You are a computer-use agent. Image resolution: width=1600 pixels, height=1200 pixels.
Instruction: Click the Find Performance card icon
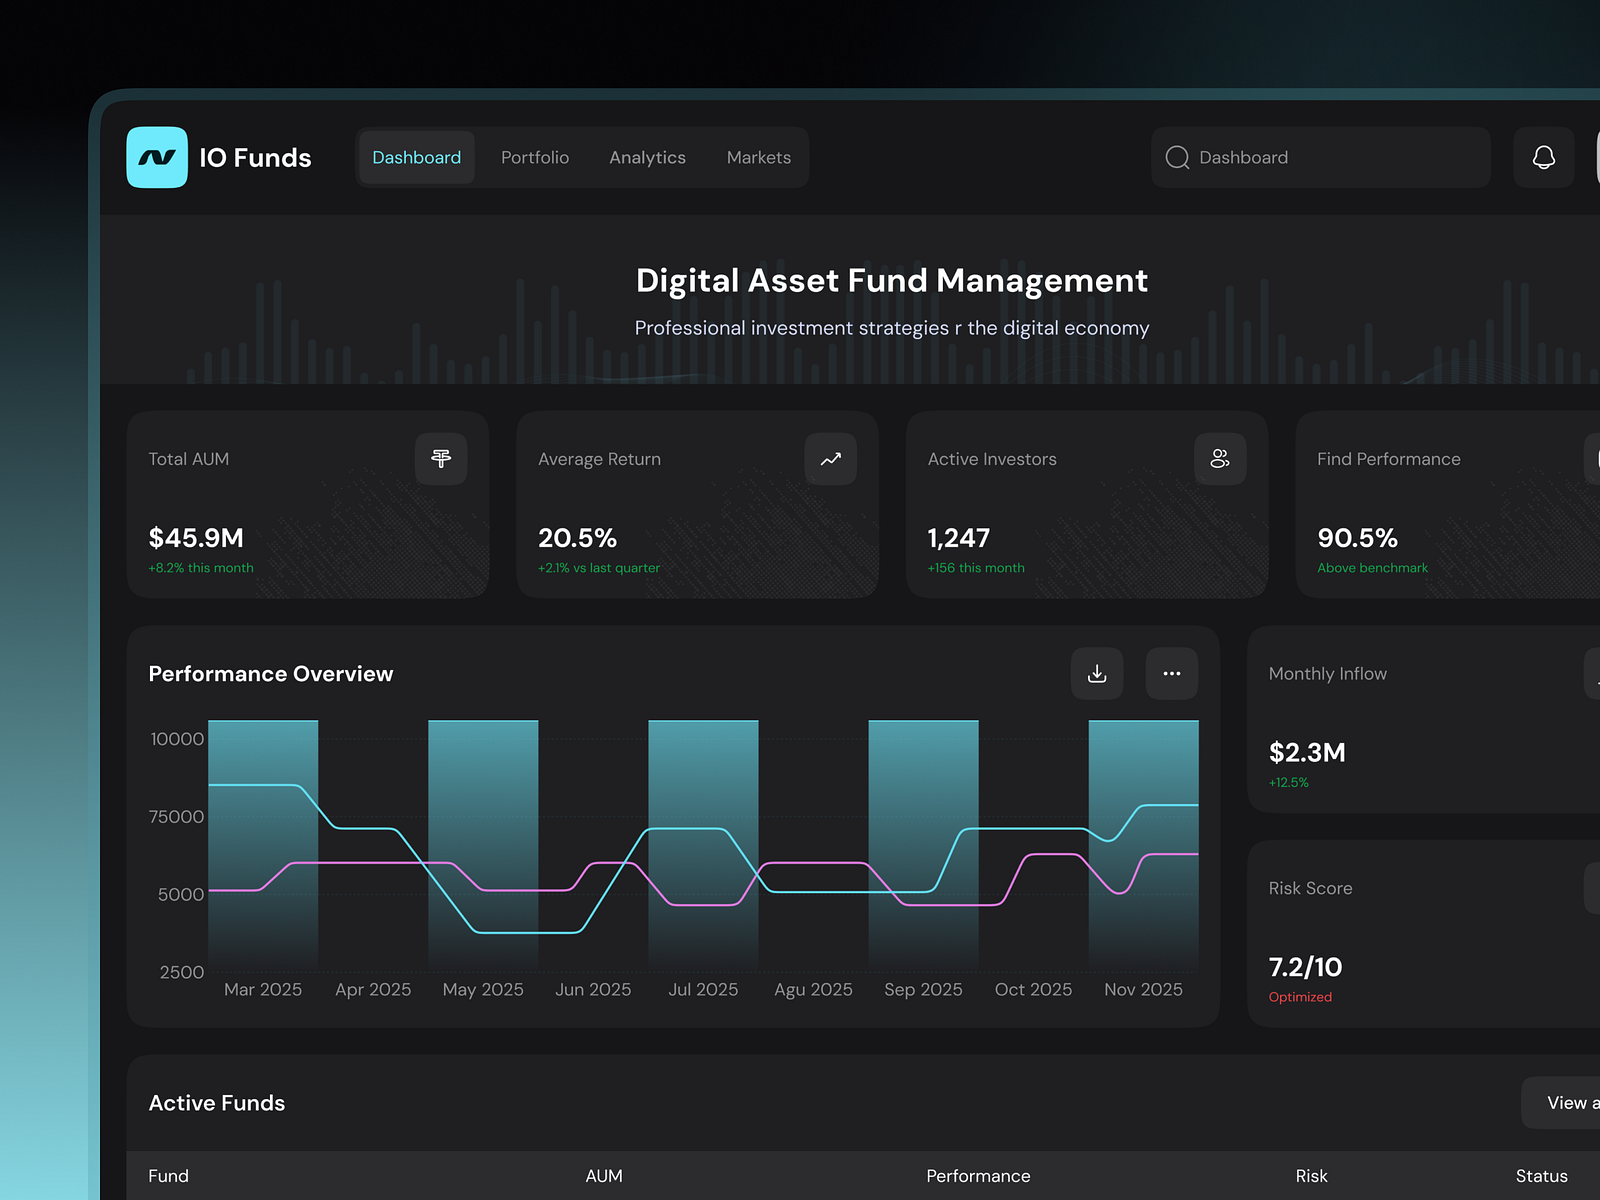pos(1596,459)
